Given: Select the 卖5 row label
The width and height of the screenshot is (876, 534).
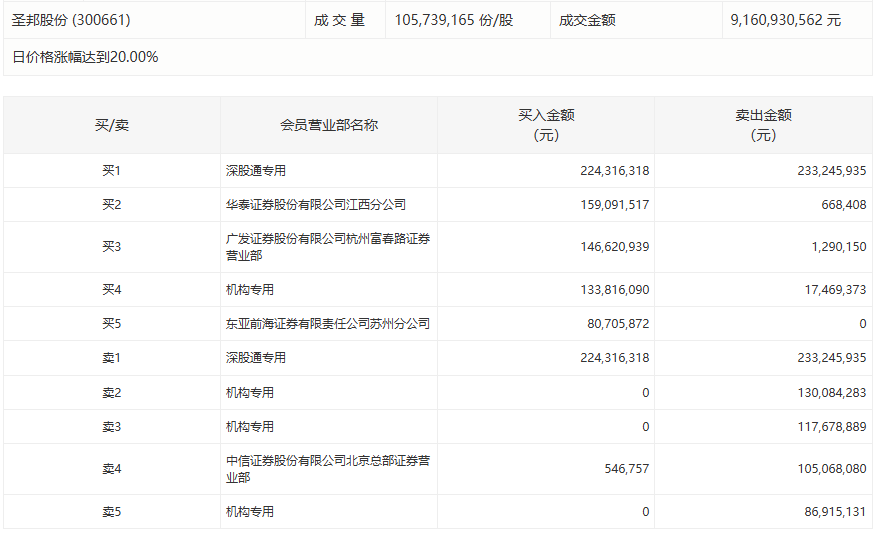Looking at the screenshot, I should pos(112,512).
